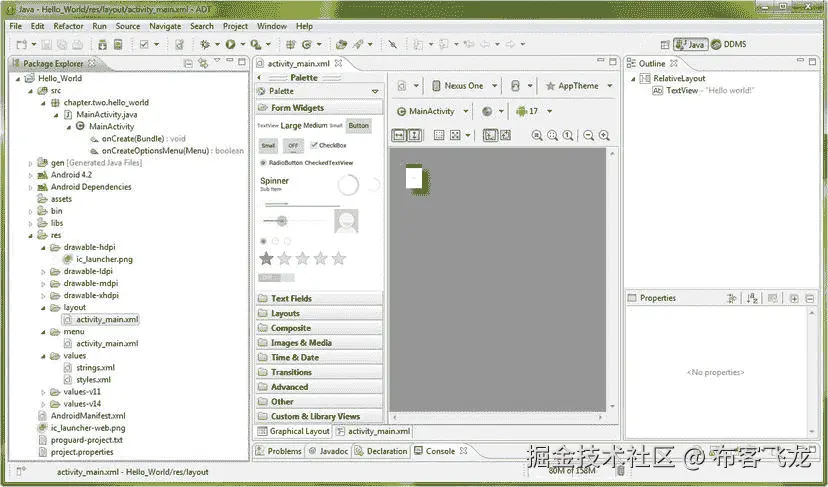Image resolution: width=828 pixels, height=487 pixels.
Task: Switch to the Problems tab
Action: point(278,451)
